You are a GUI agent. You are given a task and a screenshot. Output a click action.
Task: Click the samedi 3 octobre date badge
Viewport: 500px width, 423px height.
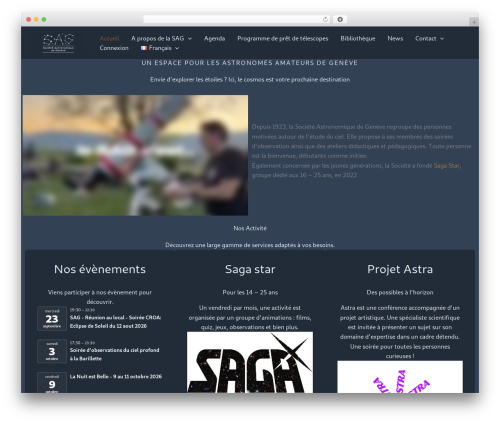[52, 351]
